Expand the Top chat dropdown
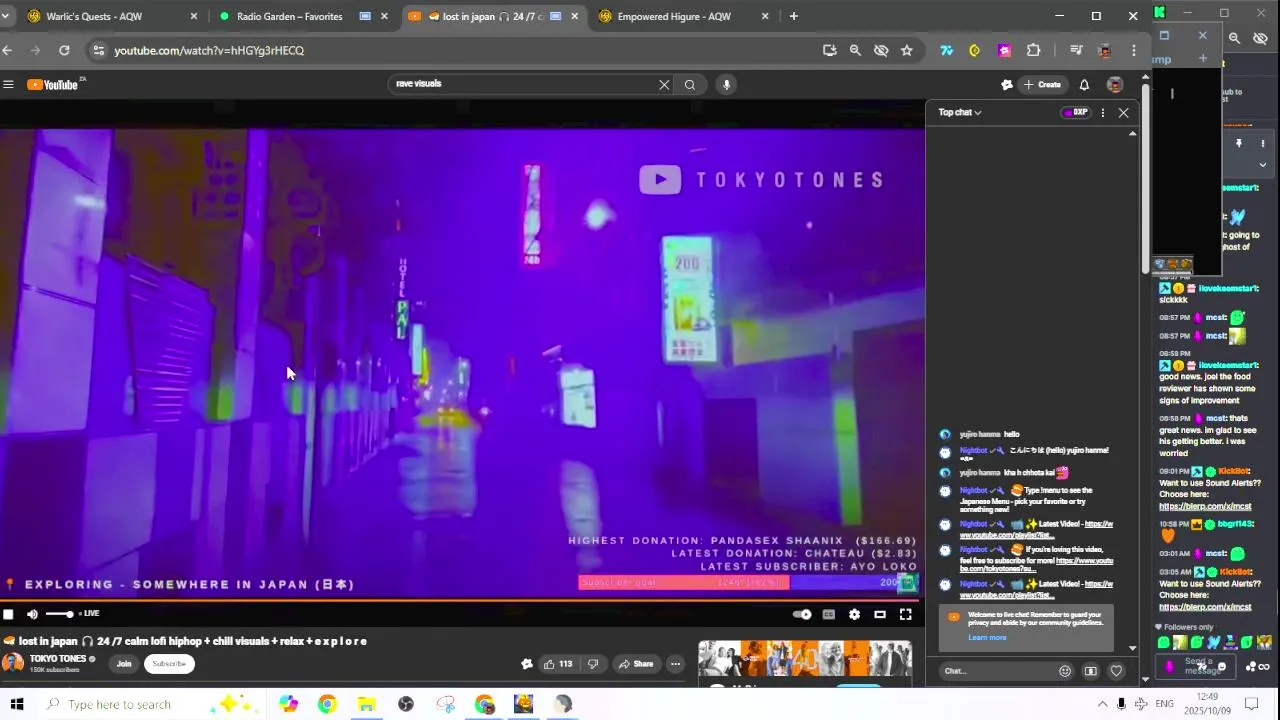1280x720 pixels. (x=960, y=112)
